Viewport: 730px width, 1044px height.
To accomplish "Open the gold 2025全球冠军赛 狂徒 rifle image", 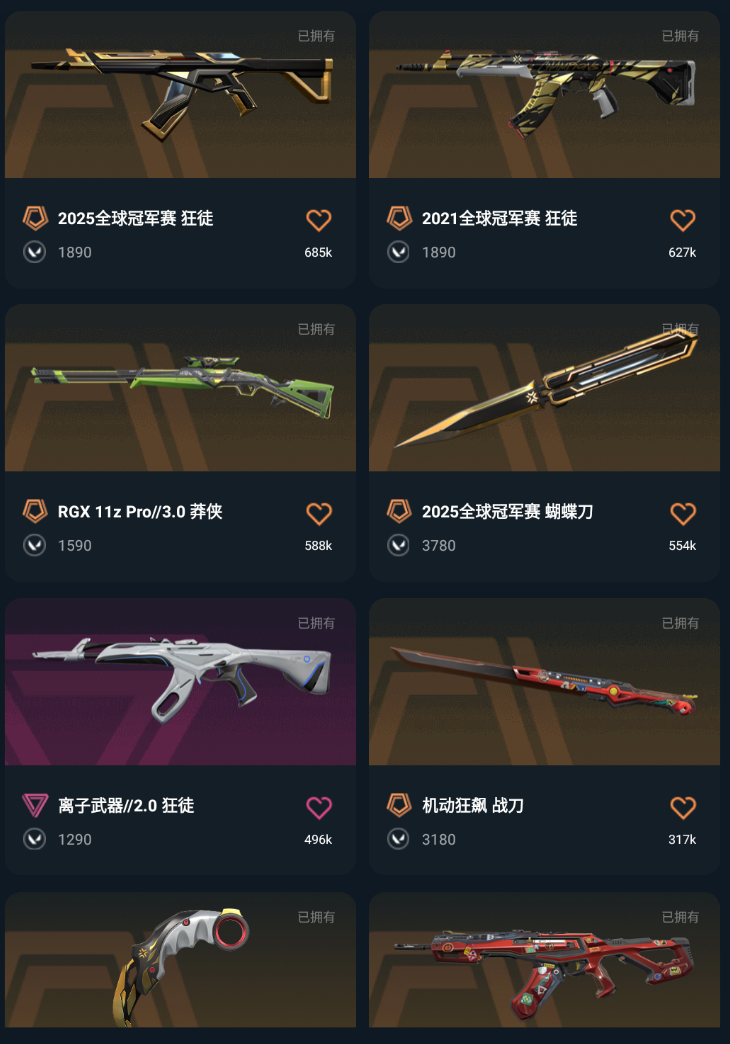I will [181, 95].
